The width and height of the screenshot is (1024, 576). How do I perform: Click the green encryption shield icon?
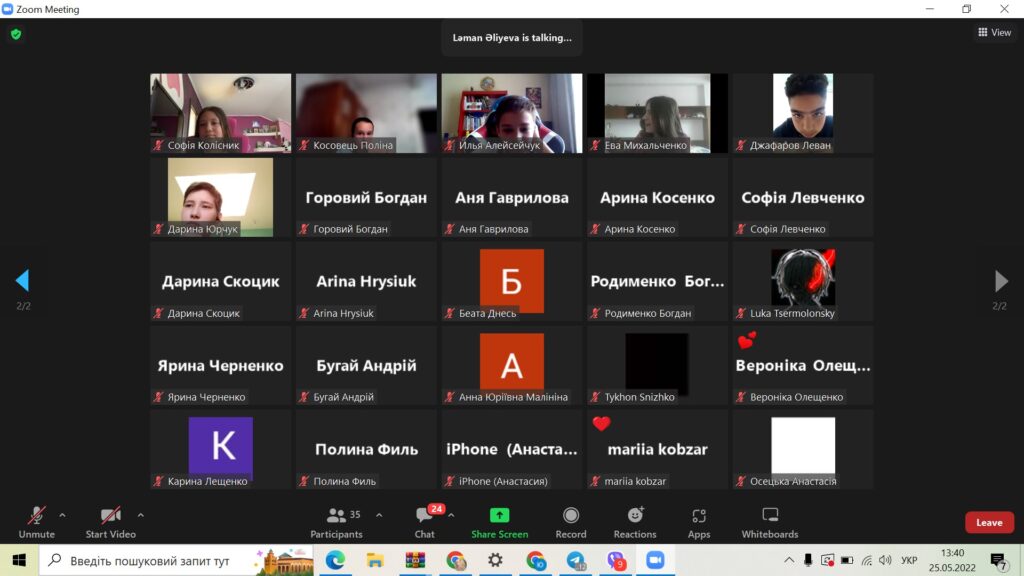click(16, 34)
